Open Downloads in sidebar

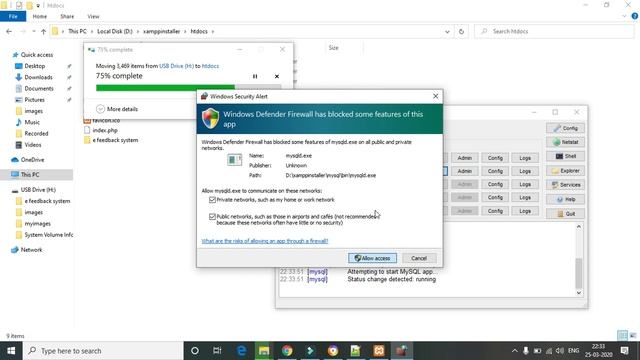tap(38, 77)
